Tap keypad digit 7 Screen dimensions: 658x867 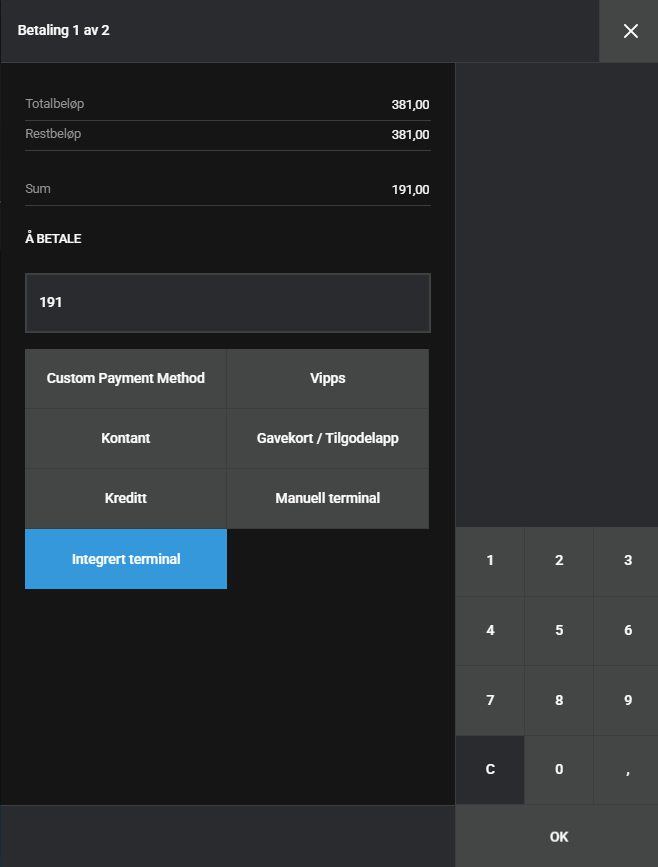[490, 701]
